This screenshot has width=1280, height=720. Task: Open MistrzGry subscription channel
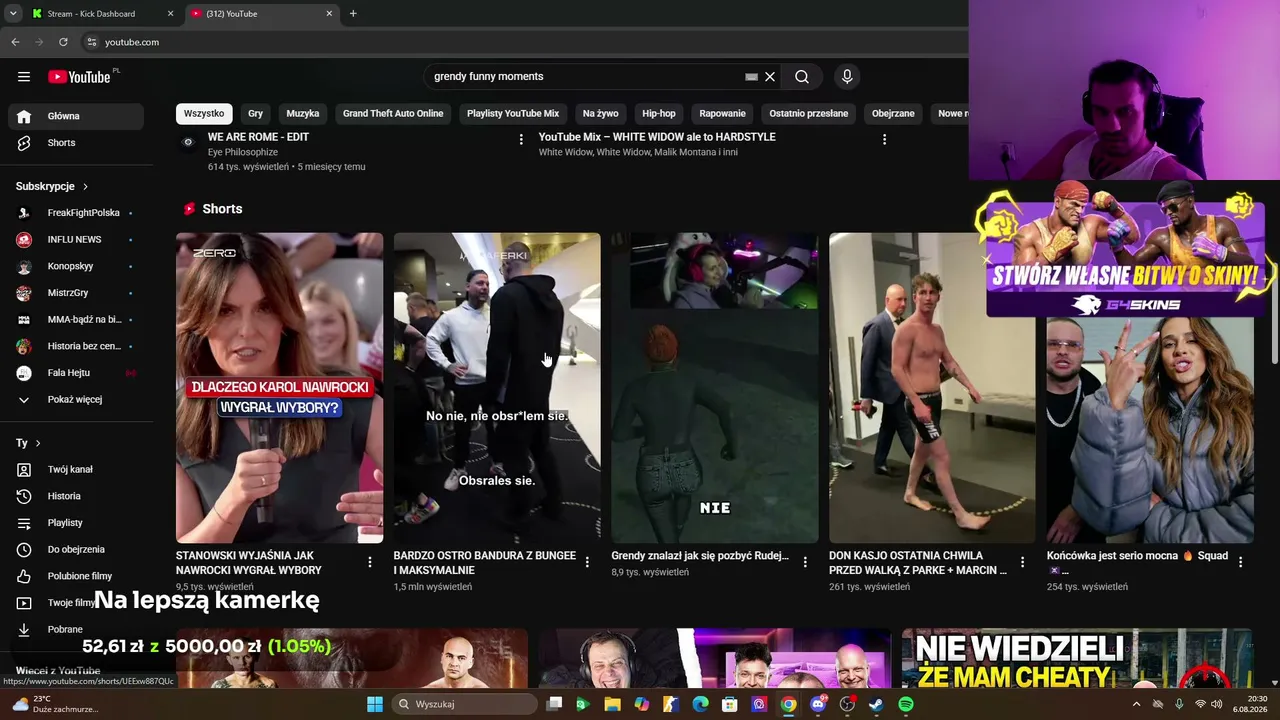[x=76, y=293]
